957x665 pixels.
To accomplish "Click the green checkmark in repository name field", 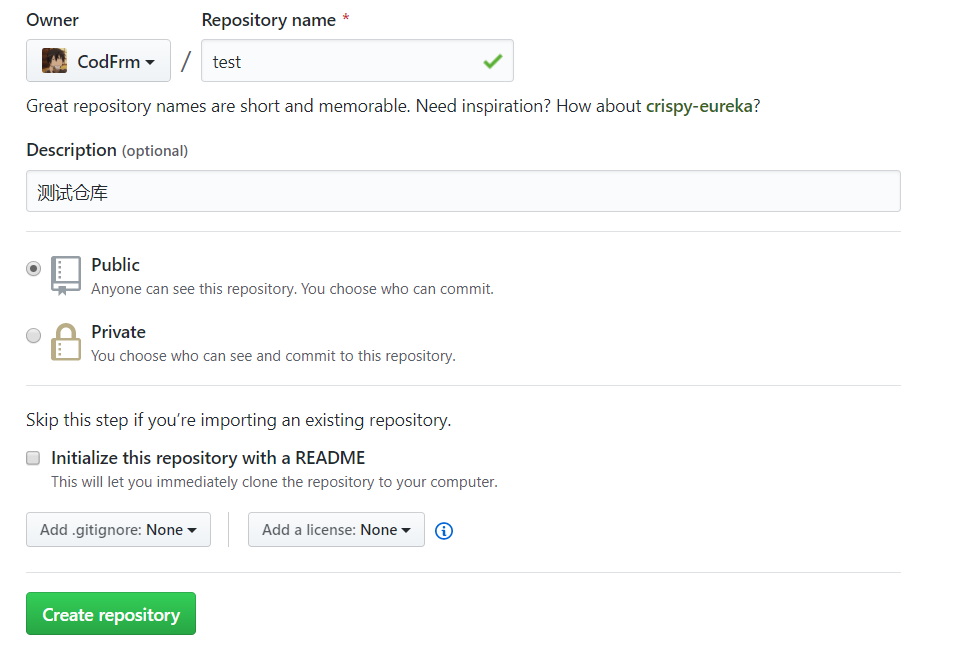I will click(x=492, y=61).
